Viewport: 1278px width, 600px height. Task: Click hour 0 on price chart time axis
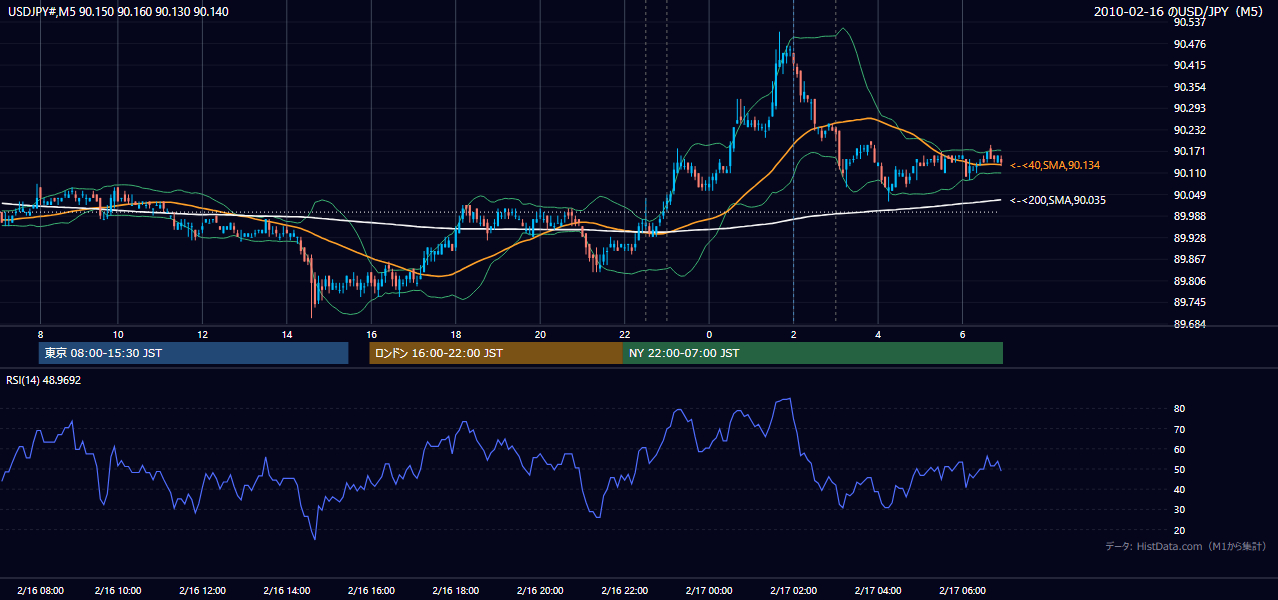(709, 334)
